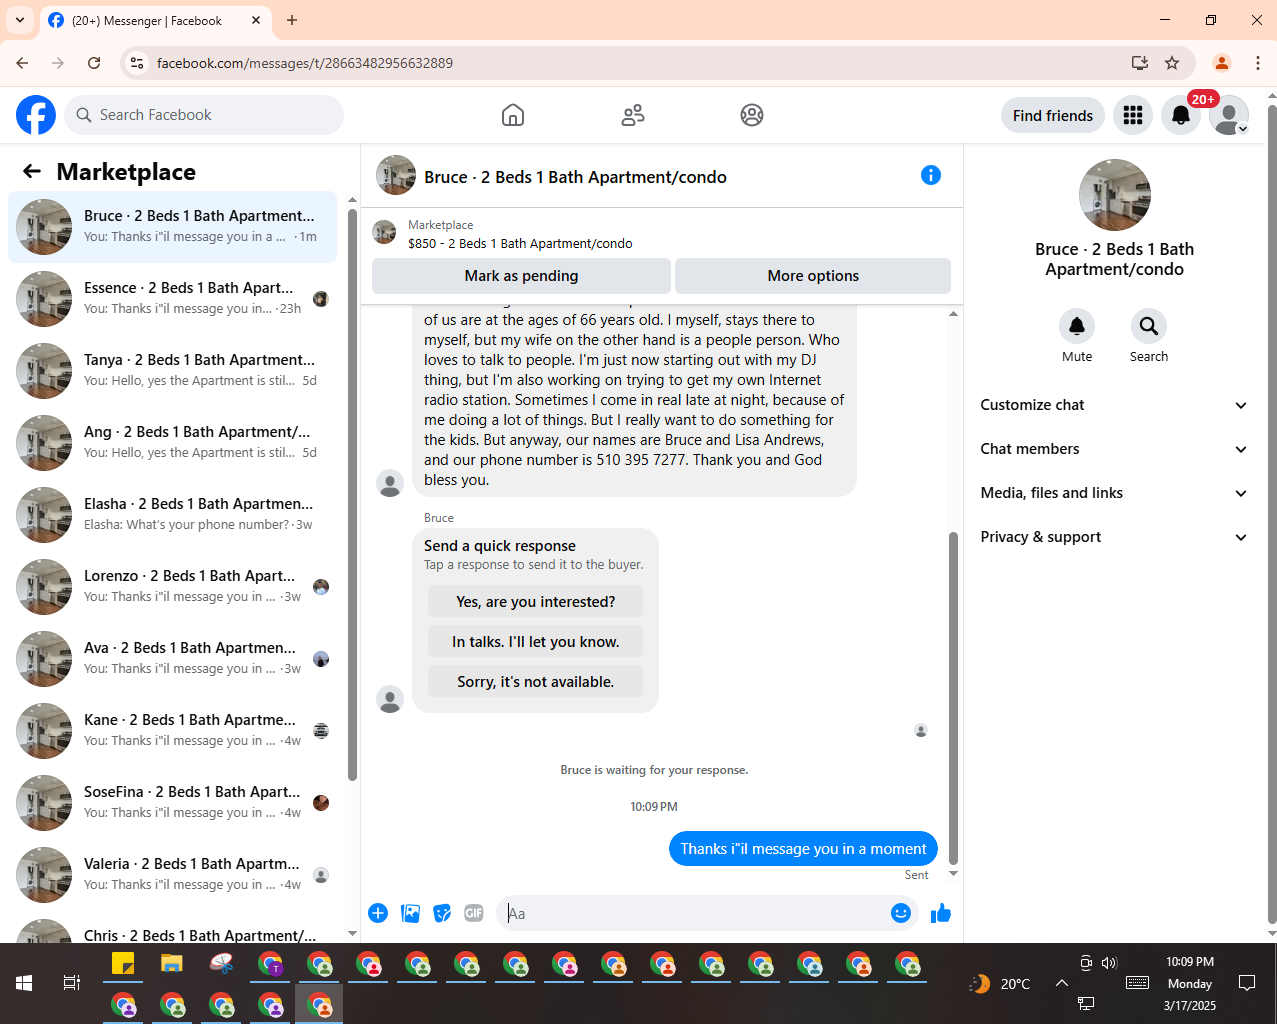Mute this conversation with the bell icon

[x=1077, y=326]
